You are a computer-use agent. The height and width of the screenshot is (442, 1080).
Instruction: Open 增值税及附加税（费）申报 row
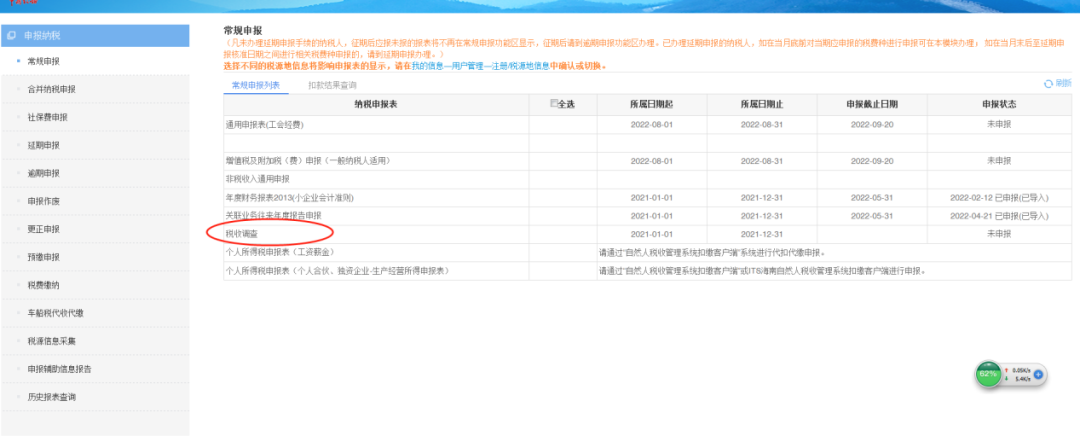[647, 161]
